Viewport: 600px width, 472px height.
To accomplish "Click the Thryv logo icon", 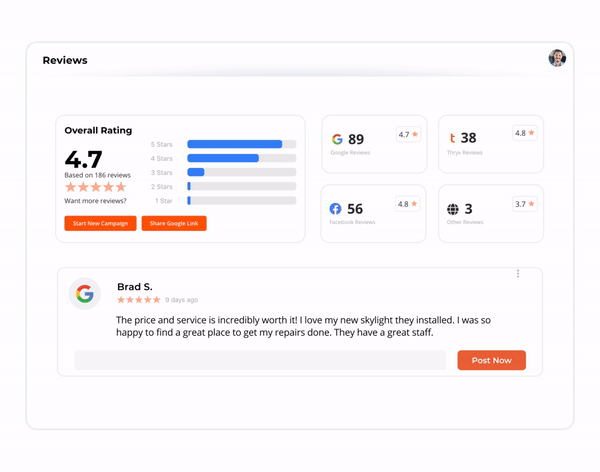I will (452, 139).
